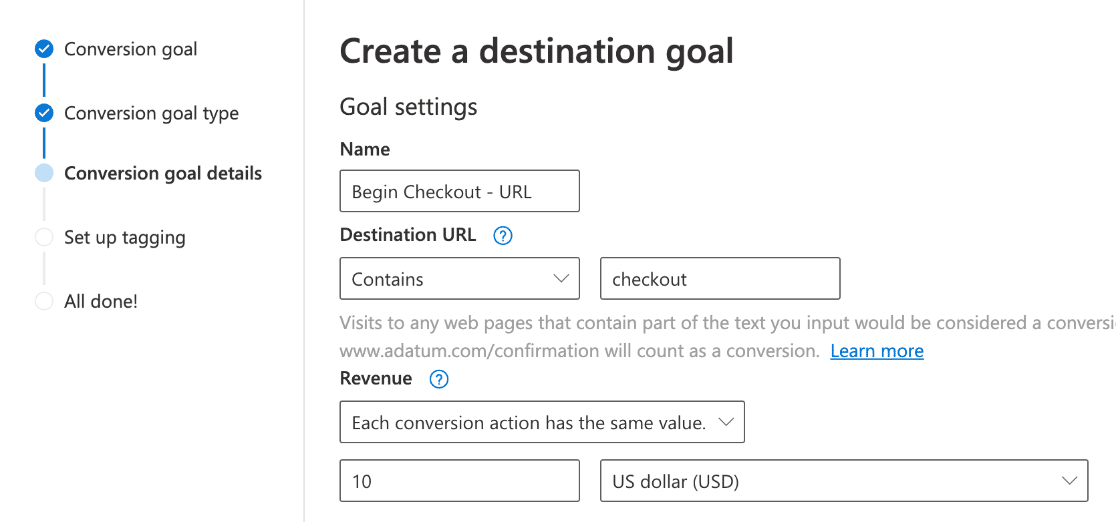Viewport: 1116px width, 522px height.
Task: Click the Conversion goal details step circle
Action: click(x=44, y=173)
